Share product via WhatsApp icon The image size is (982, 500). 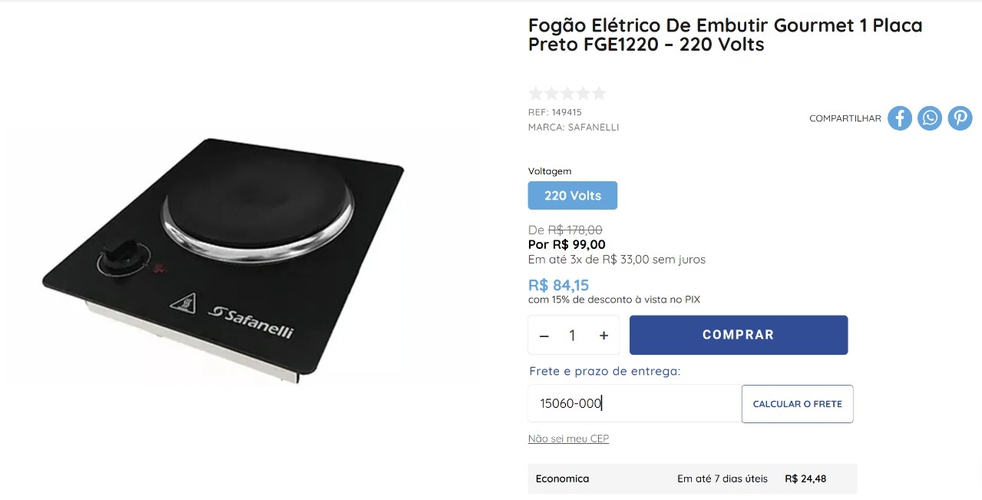pyautogui.click(x=929, y=118)
